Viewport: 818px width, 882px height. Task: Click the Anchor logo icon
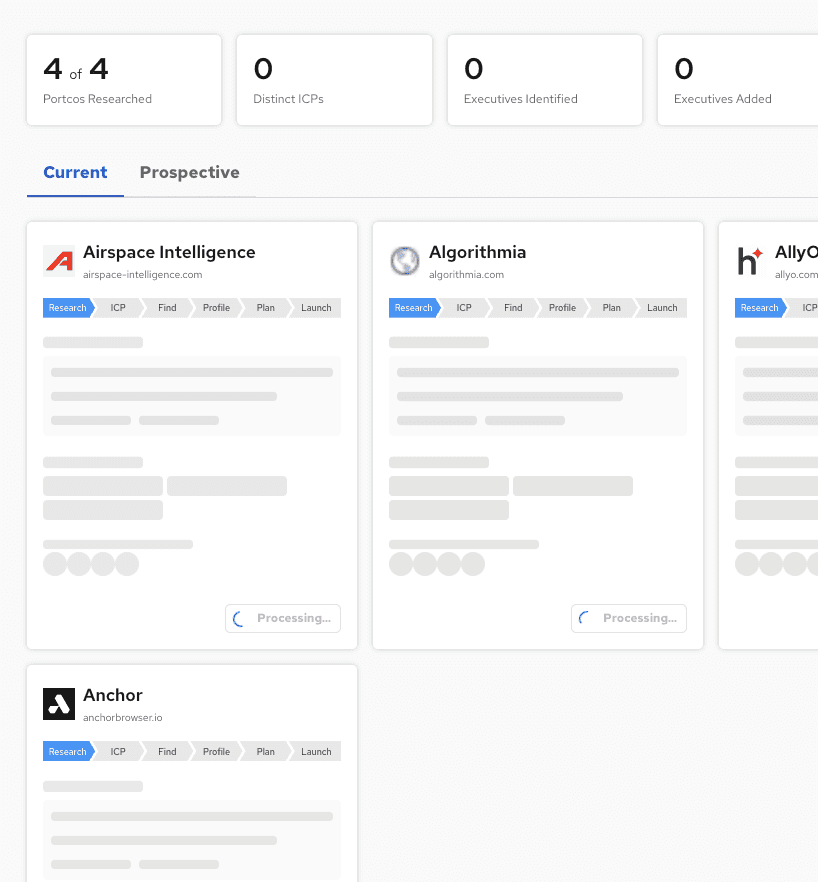coord(59,704)
